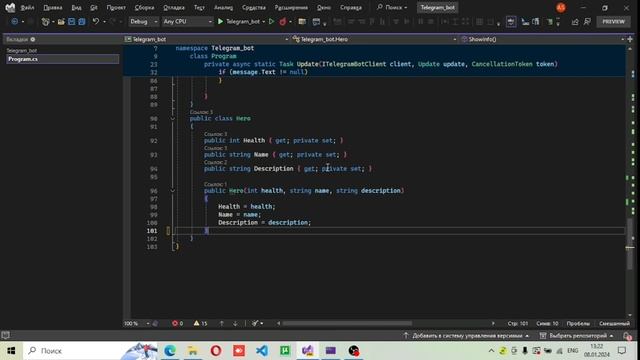Click the Windows Start button
This screenshot has height=360, width=640.
(11, 351)
